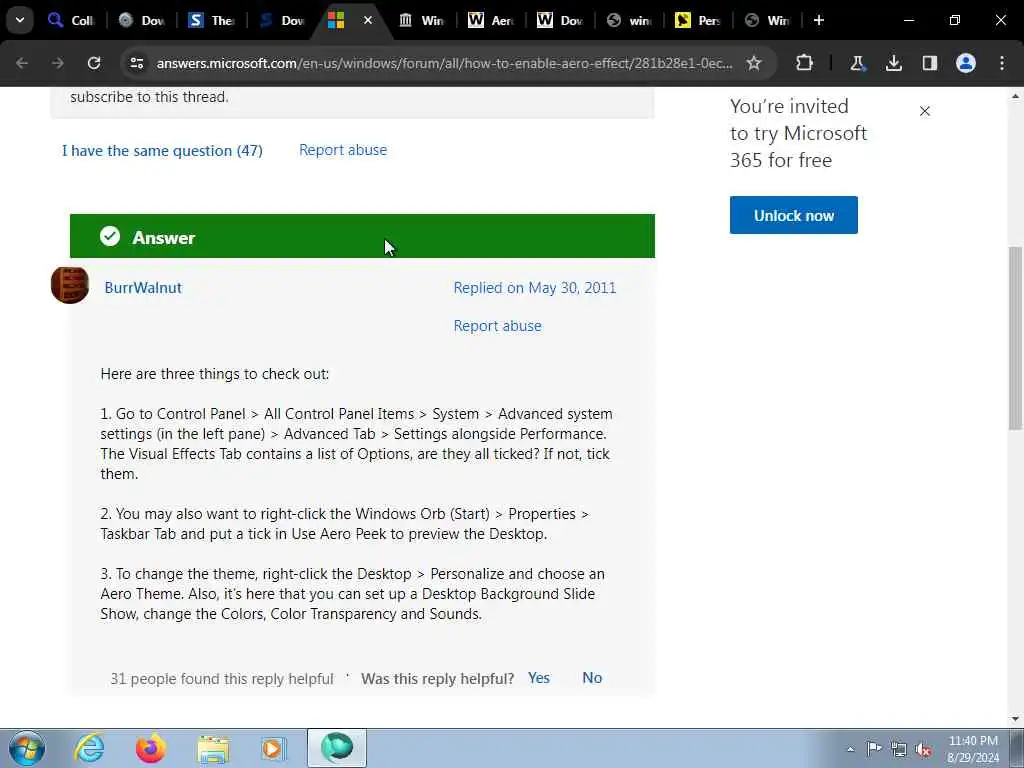Screen dimensions: 1024x768
Task: Dismiss the Microsoft 365 invitation
Action: 925,111
